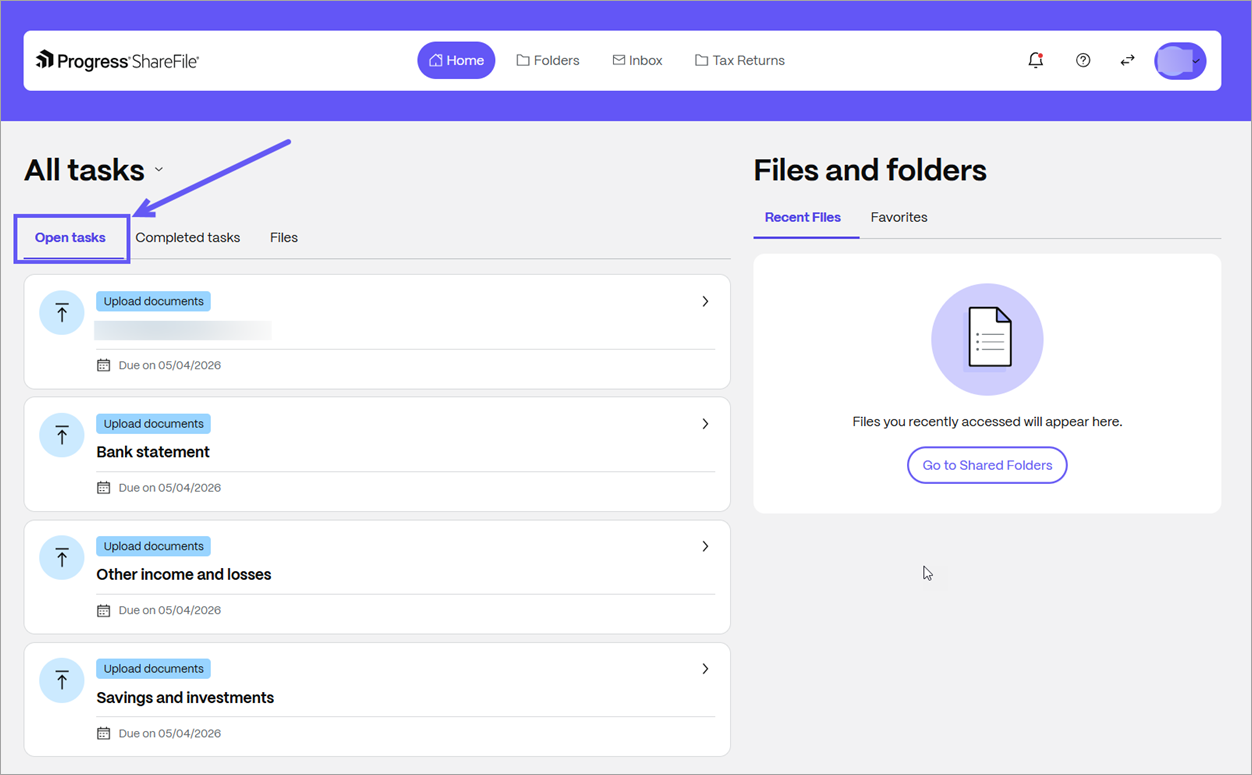Screen dimensions: 1252x775
Task: Click the Progress ShareFile logo
Action: (116, 60)
